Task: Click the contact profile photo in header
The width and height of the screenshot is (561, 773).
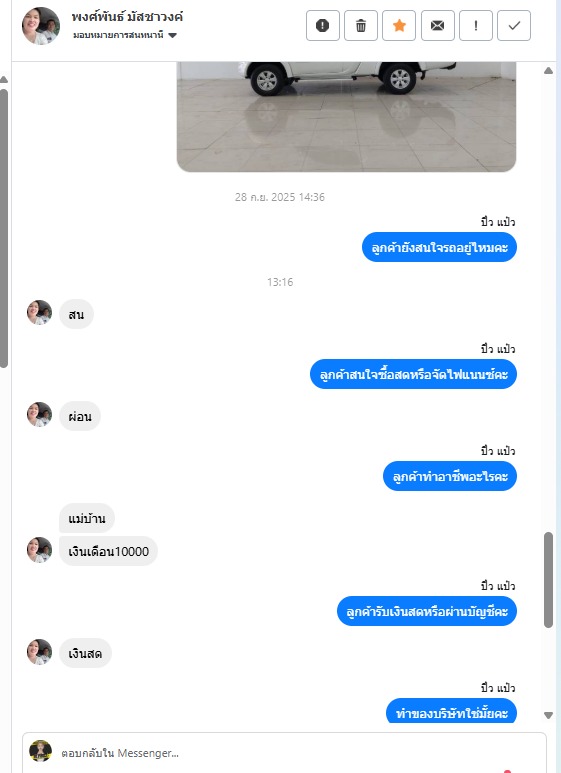Action: click(x=41, y=26)
